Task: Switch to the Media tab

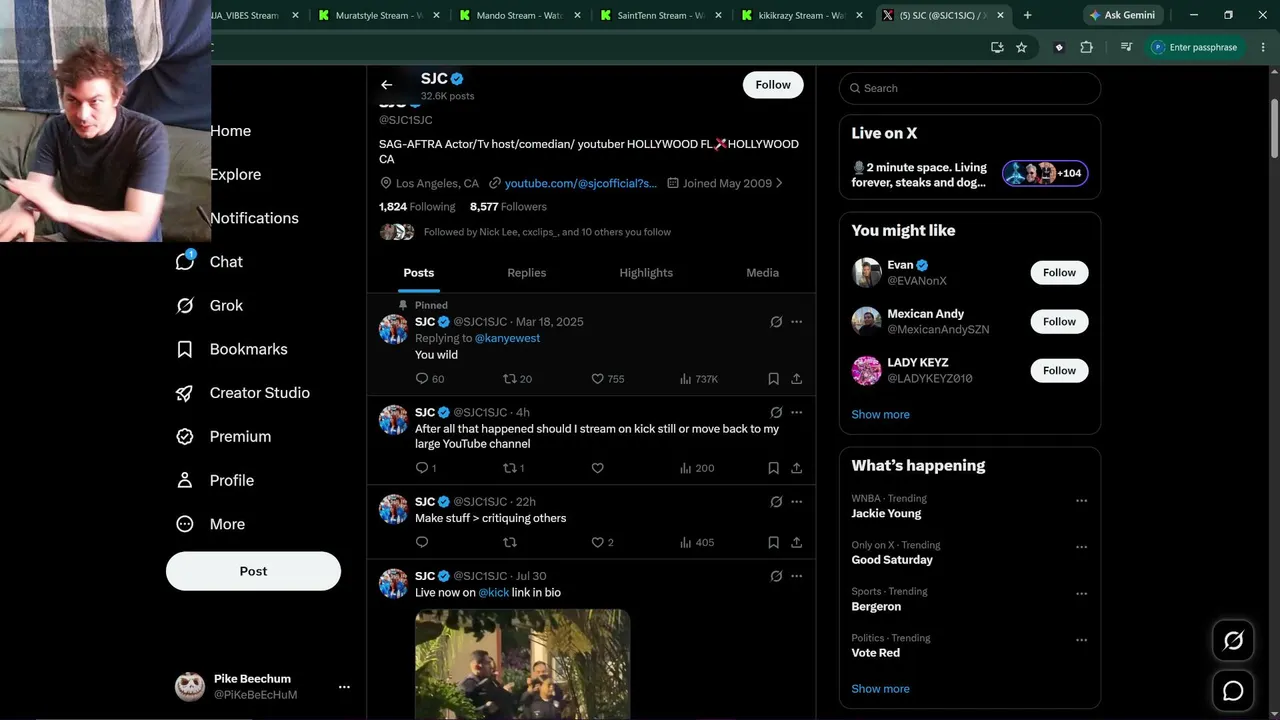Action: click(x=762, y=273)
